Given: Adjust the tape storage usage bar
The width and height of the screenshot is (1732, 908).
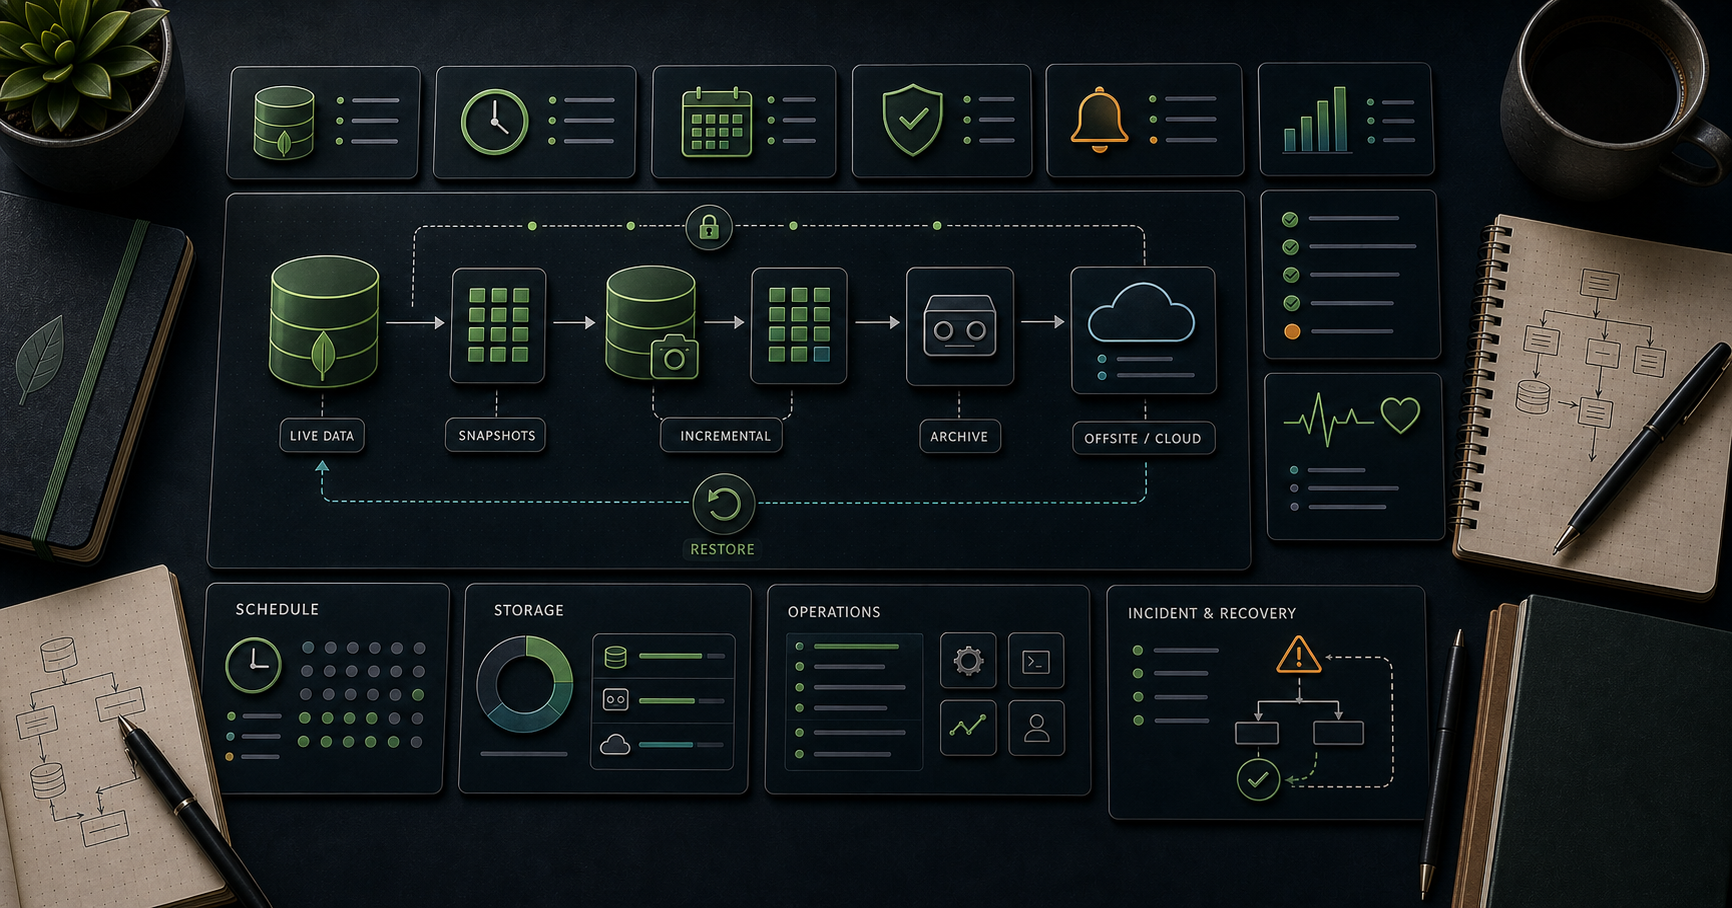Looking at the screenshot, I should click(682, 701).
